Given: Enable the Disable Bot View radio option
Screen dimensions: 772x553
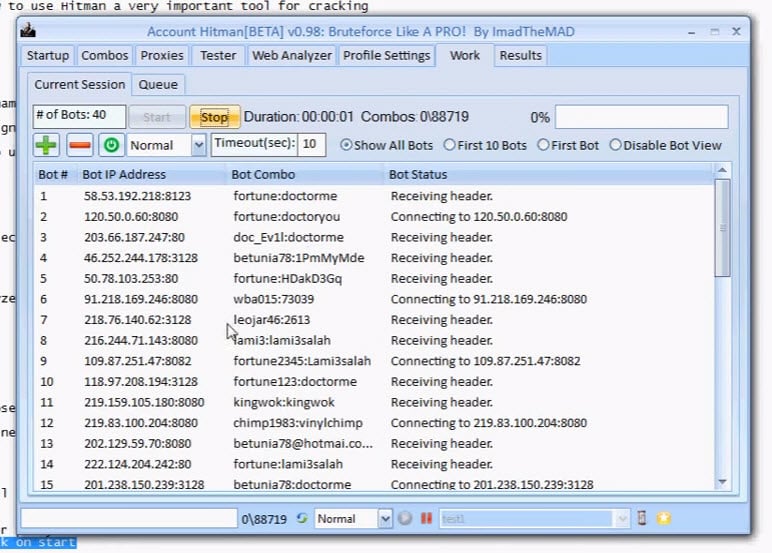Looking at the screenshot, I should (x=666, y=145).
